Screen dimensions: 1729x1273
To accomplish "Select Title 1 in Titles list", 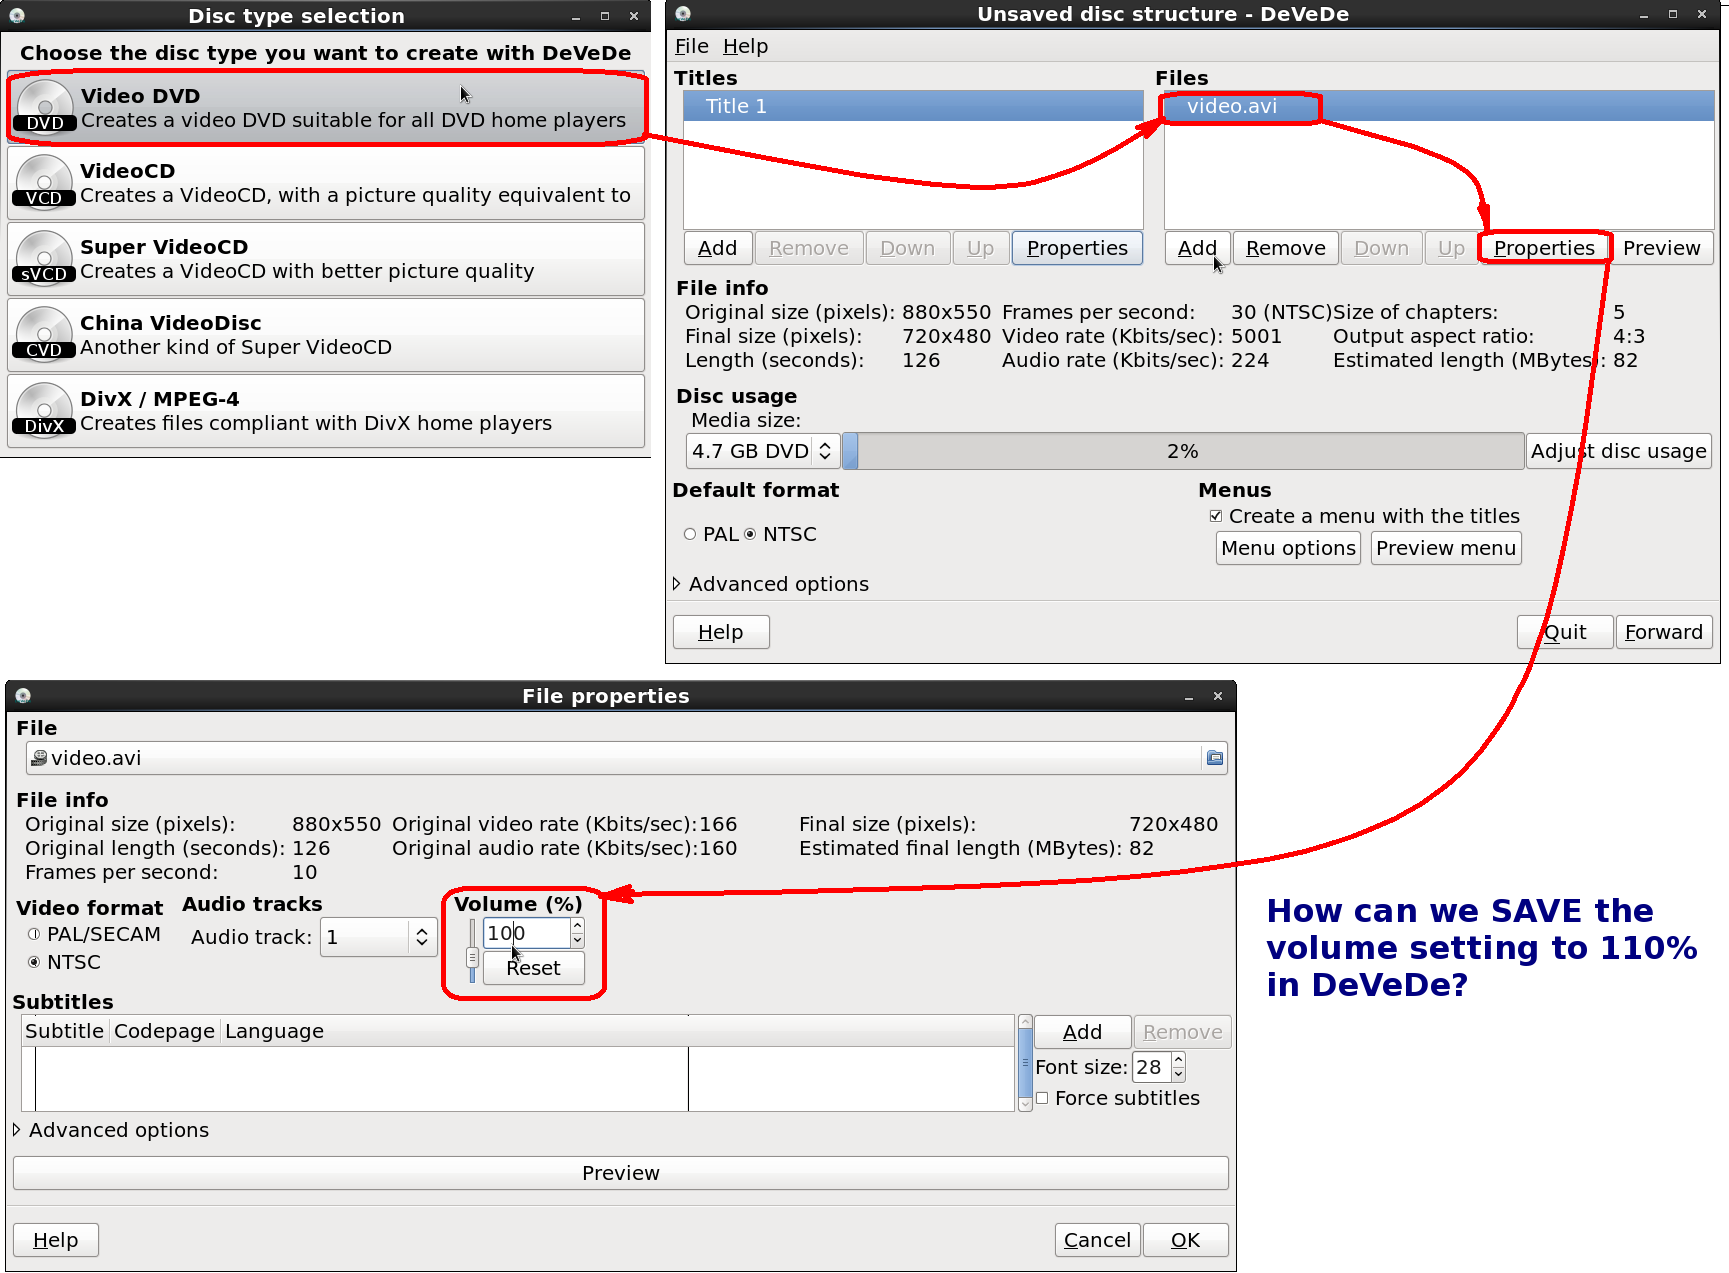I will [913, 106].
